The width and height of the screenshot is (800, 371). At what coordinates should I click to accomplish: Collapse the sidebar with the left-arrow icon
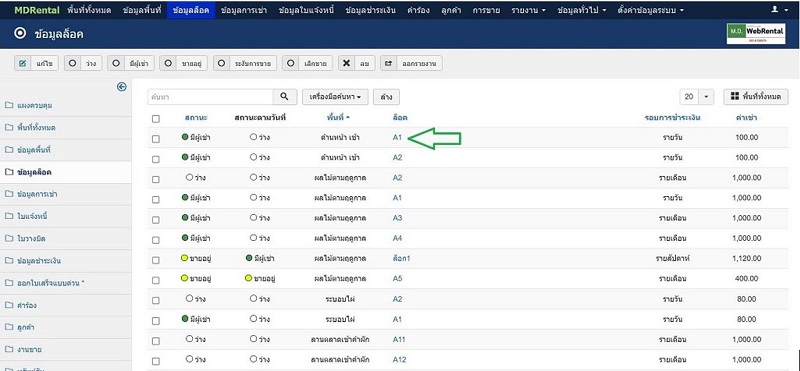(121, 87)
